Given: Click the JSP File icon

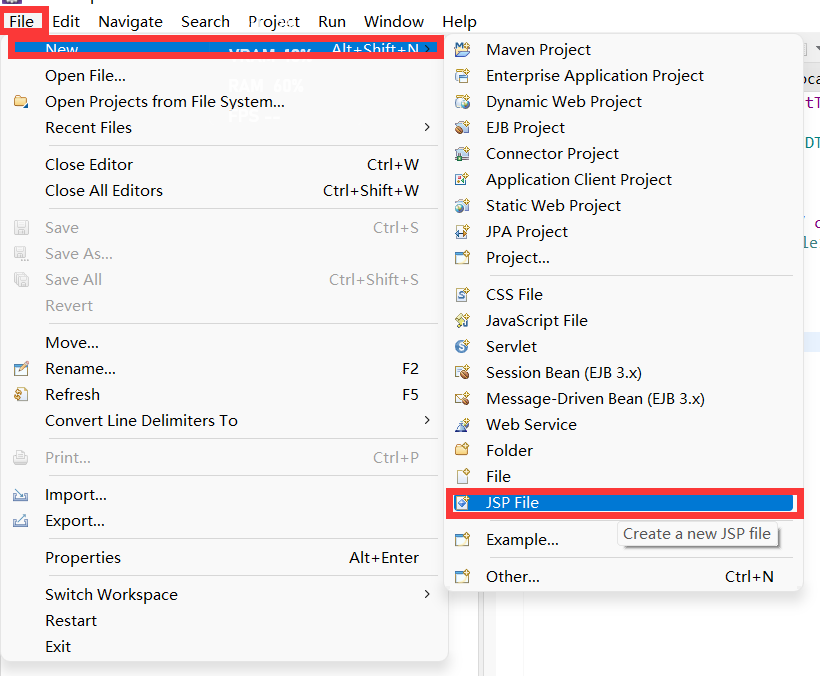Looking at the screenshot, I should pos(462,502).
